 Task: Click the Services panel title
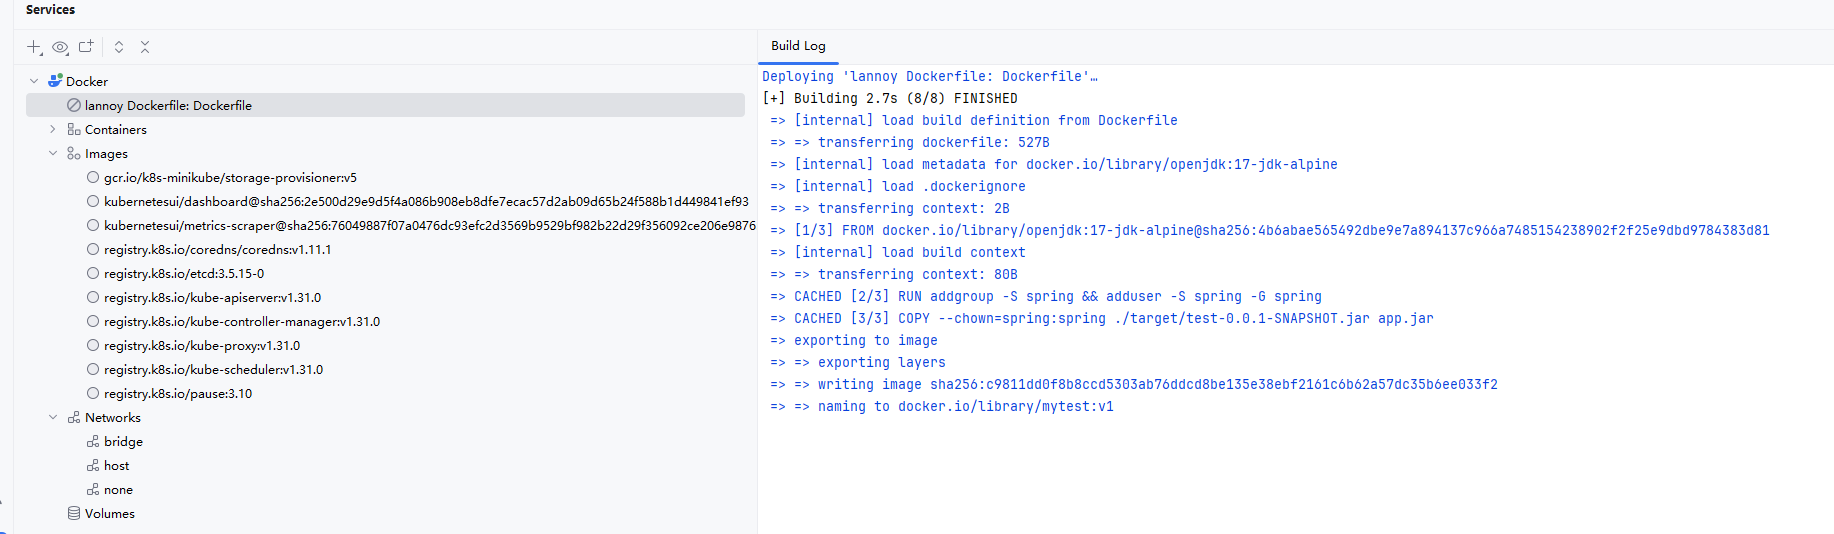[50, 10]
